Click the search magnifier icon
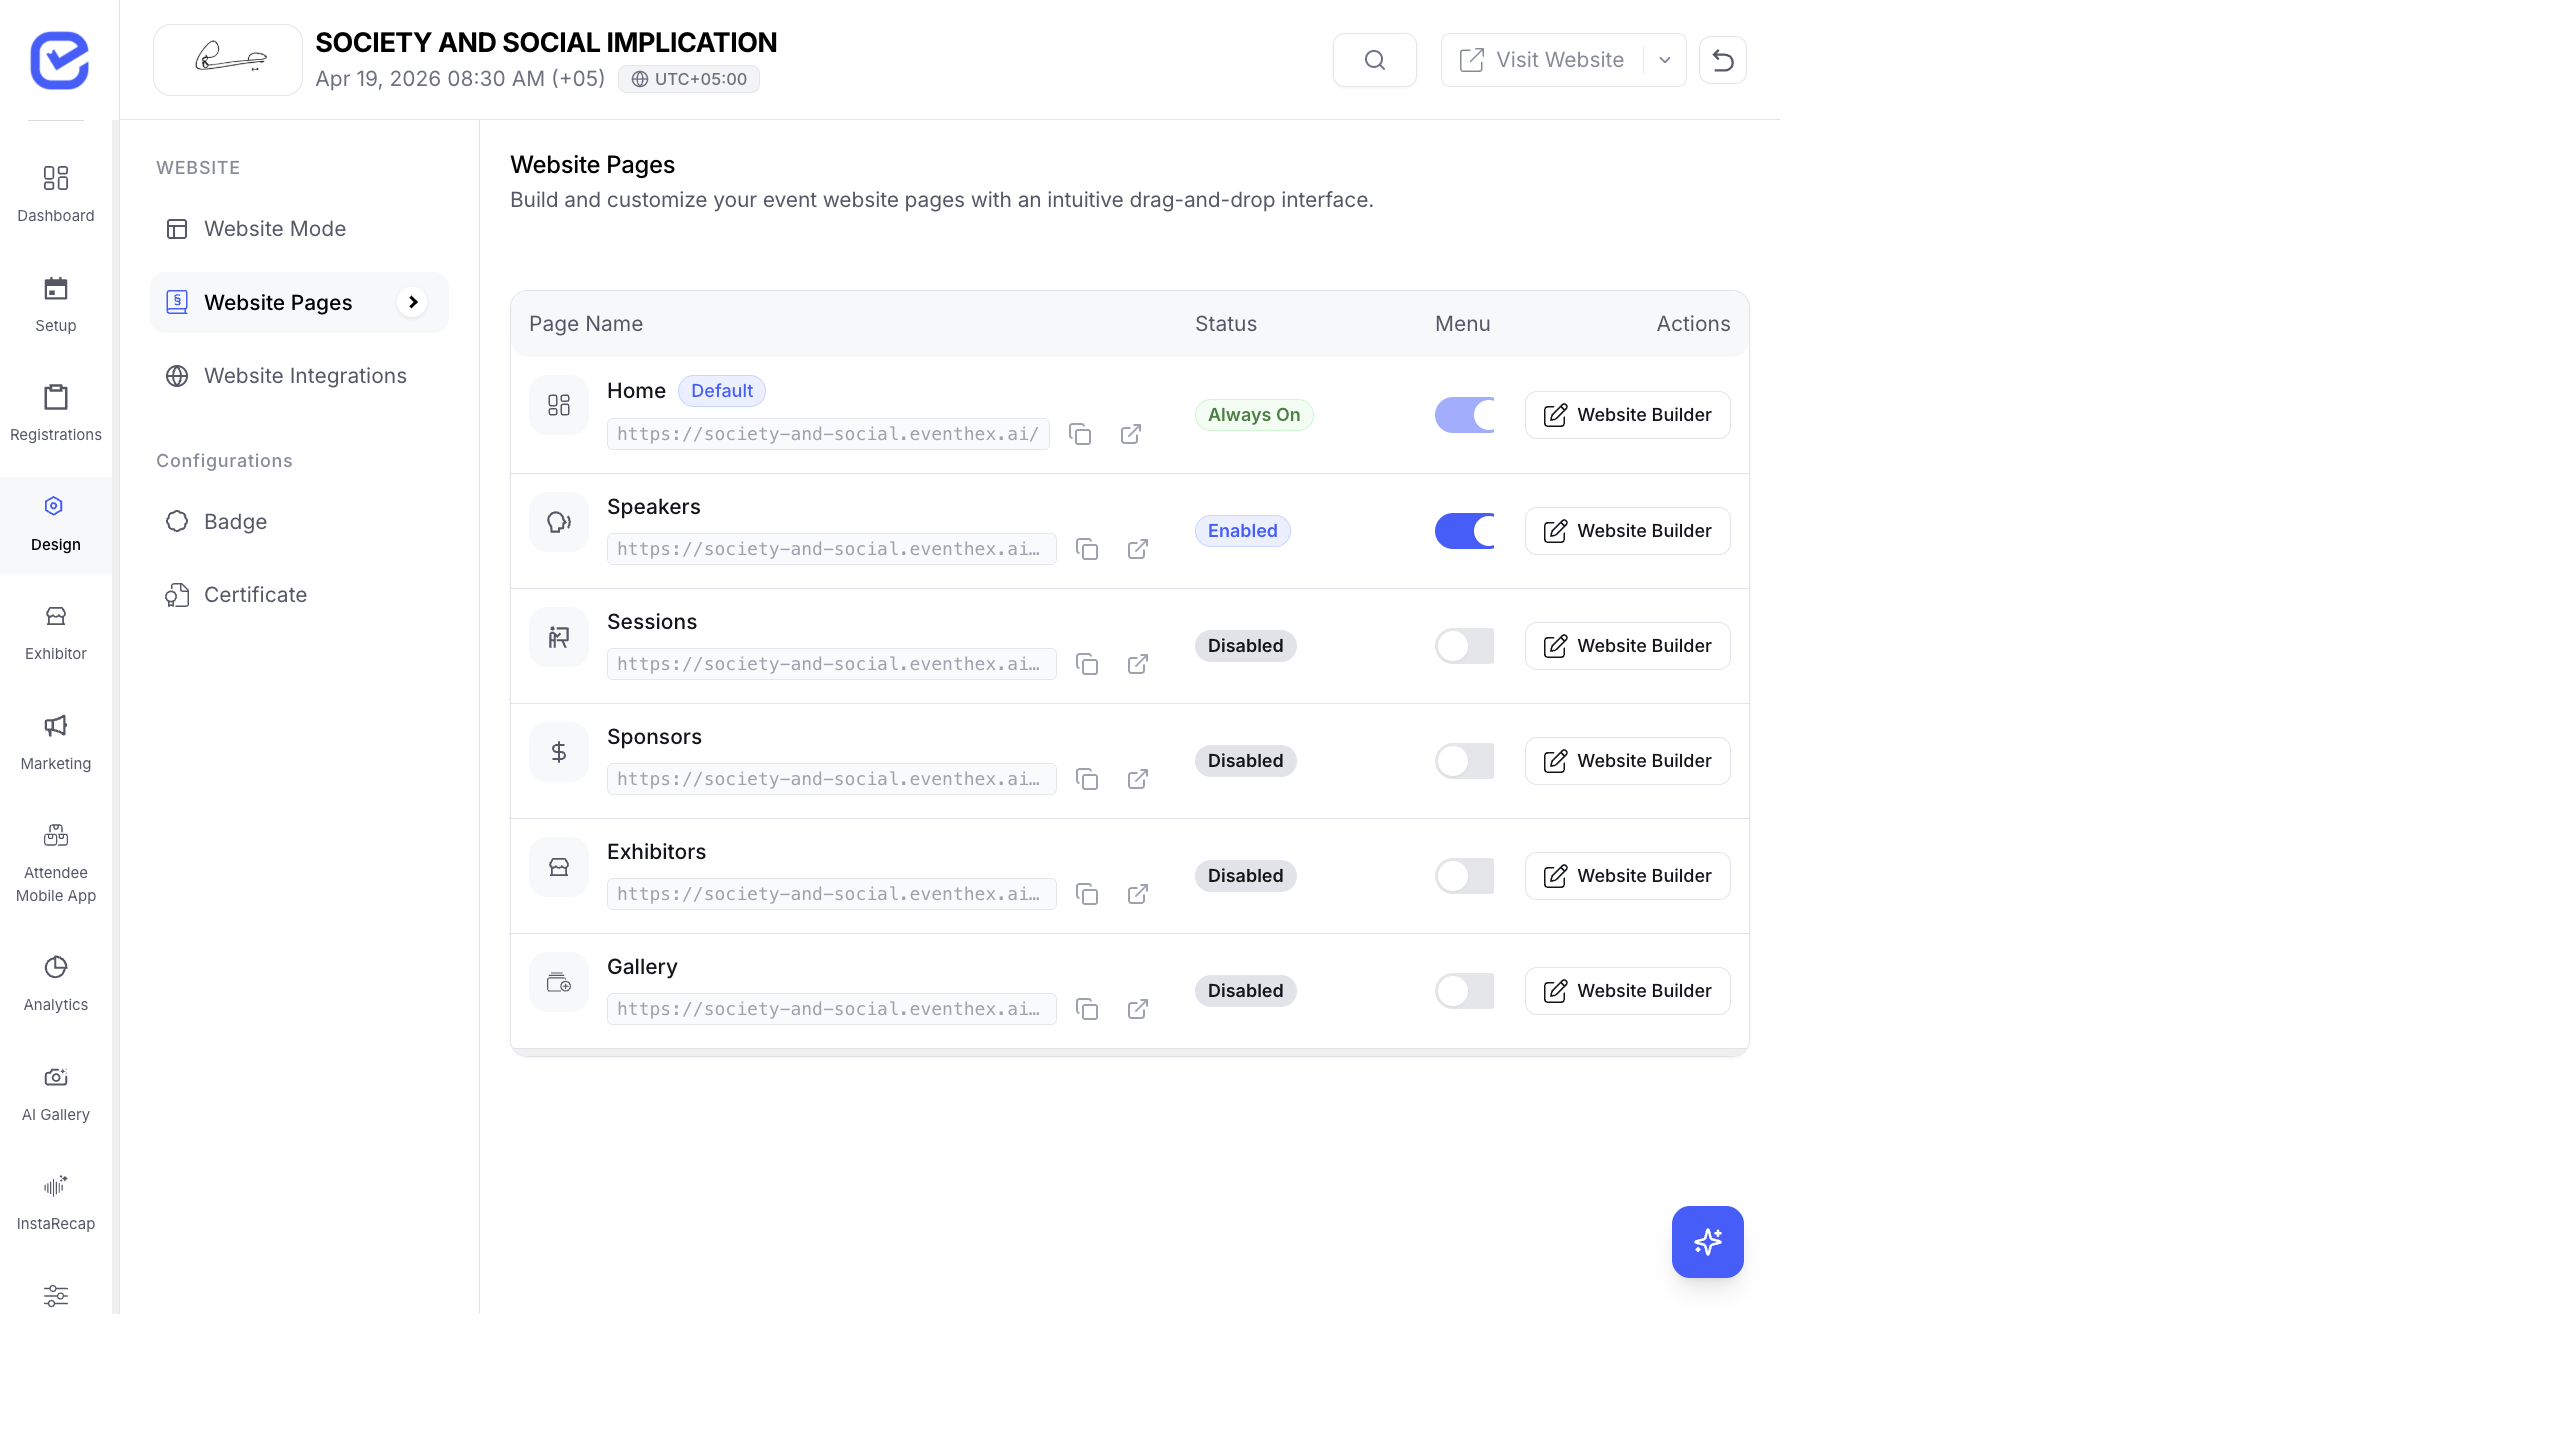Viewport: 2560px width, 1440px height. pos(1374,59)
